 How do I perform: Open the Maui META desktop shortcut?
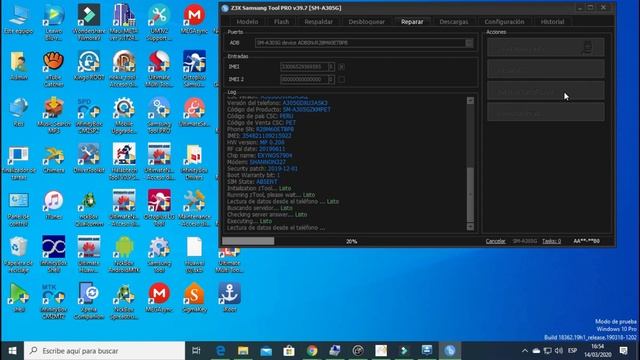point(124,22)
